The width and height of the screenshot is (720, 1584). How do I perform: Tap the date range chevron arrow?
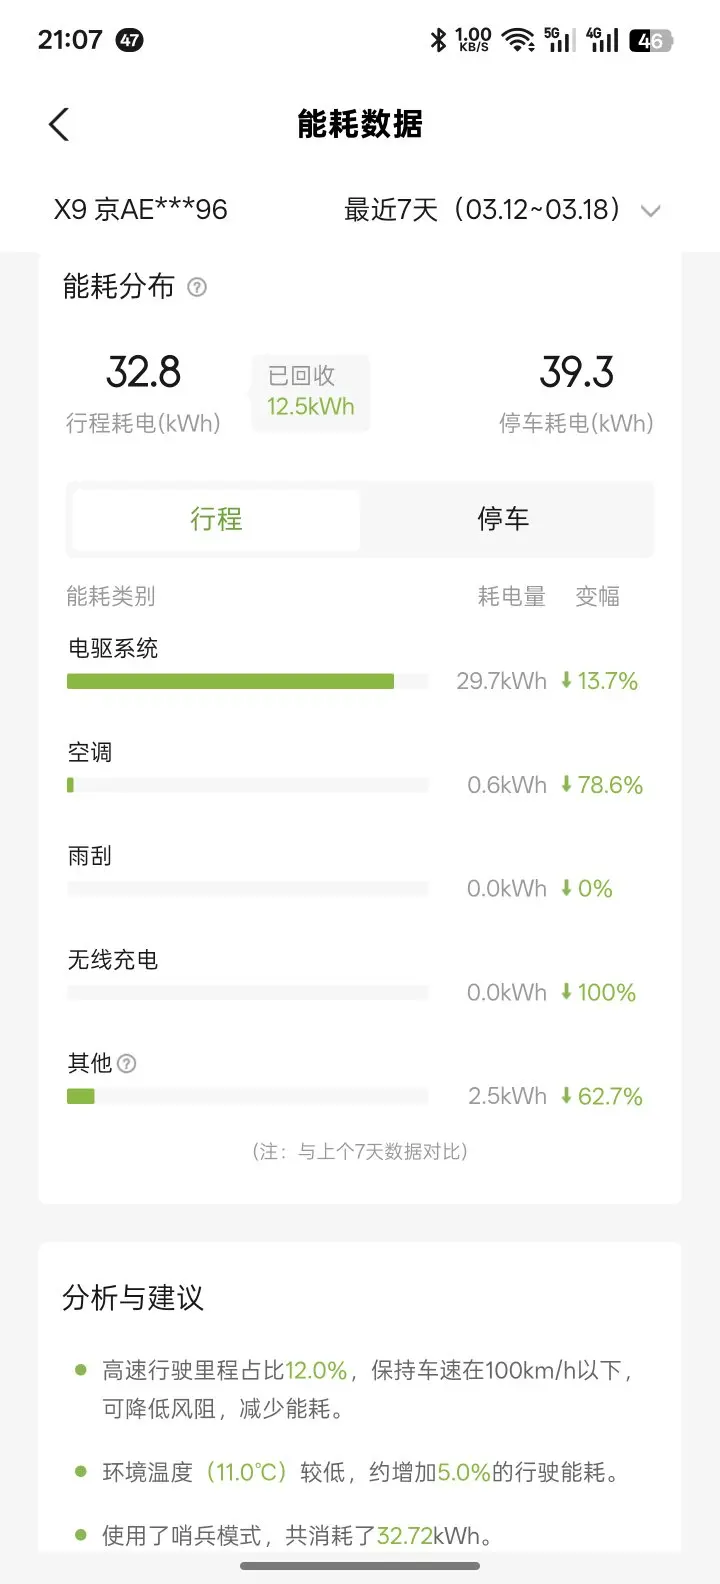[x=651, y=211]
